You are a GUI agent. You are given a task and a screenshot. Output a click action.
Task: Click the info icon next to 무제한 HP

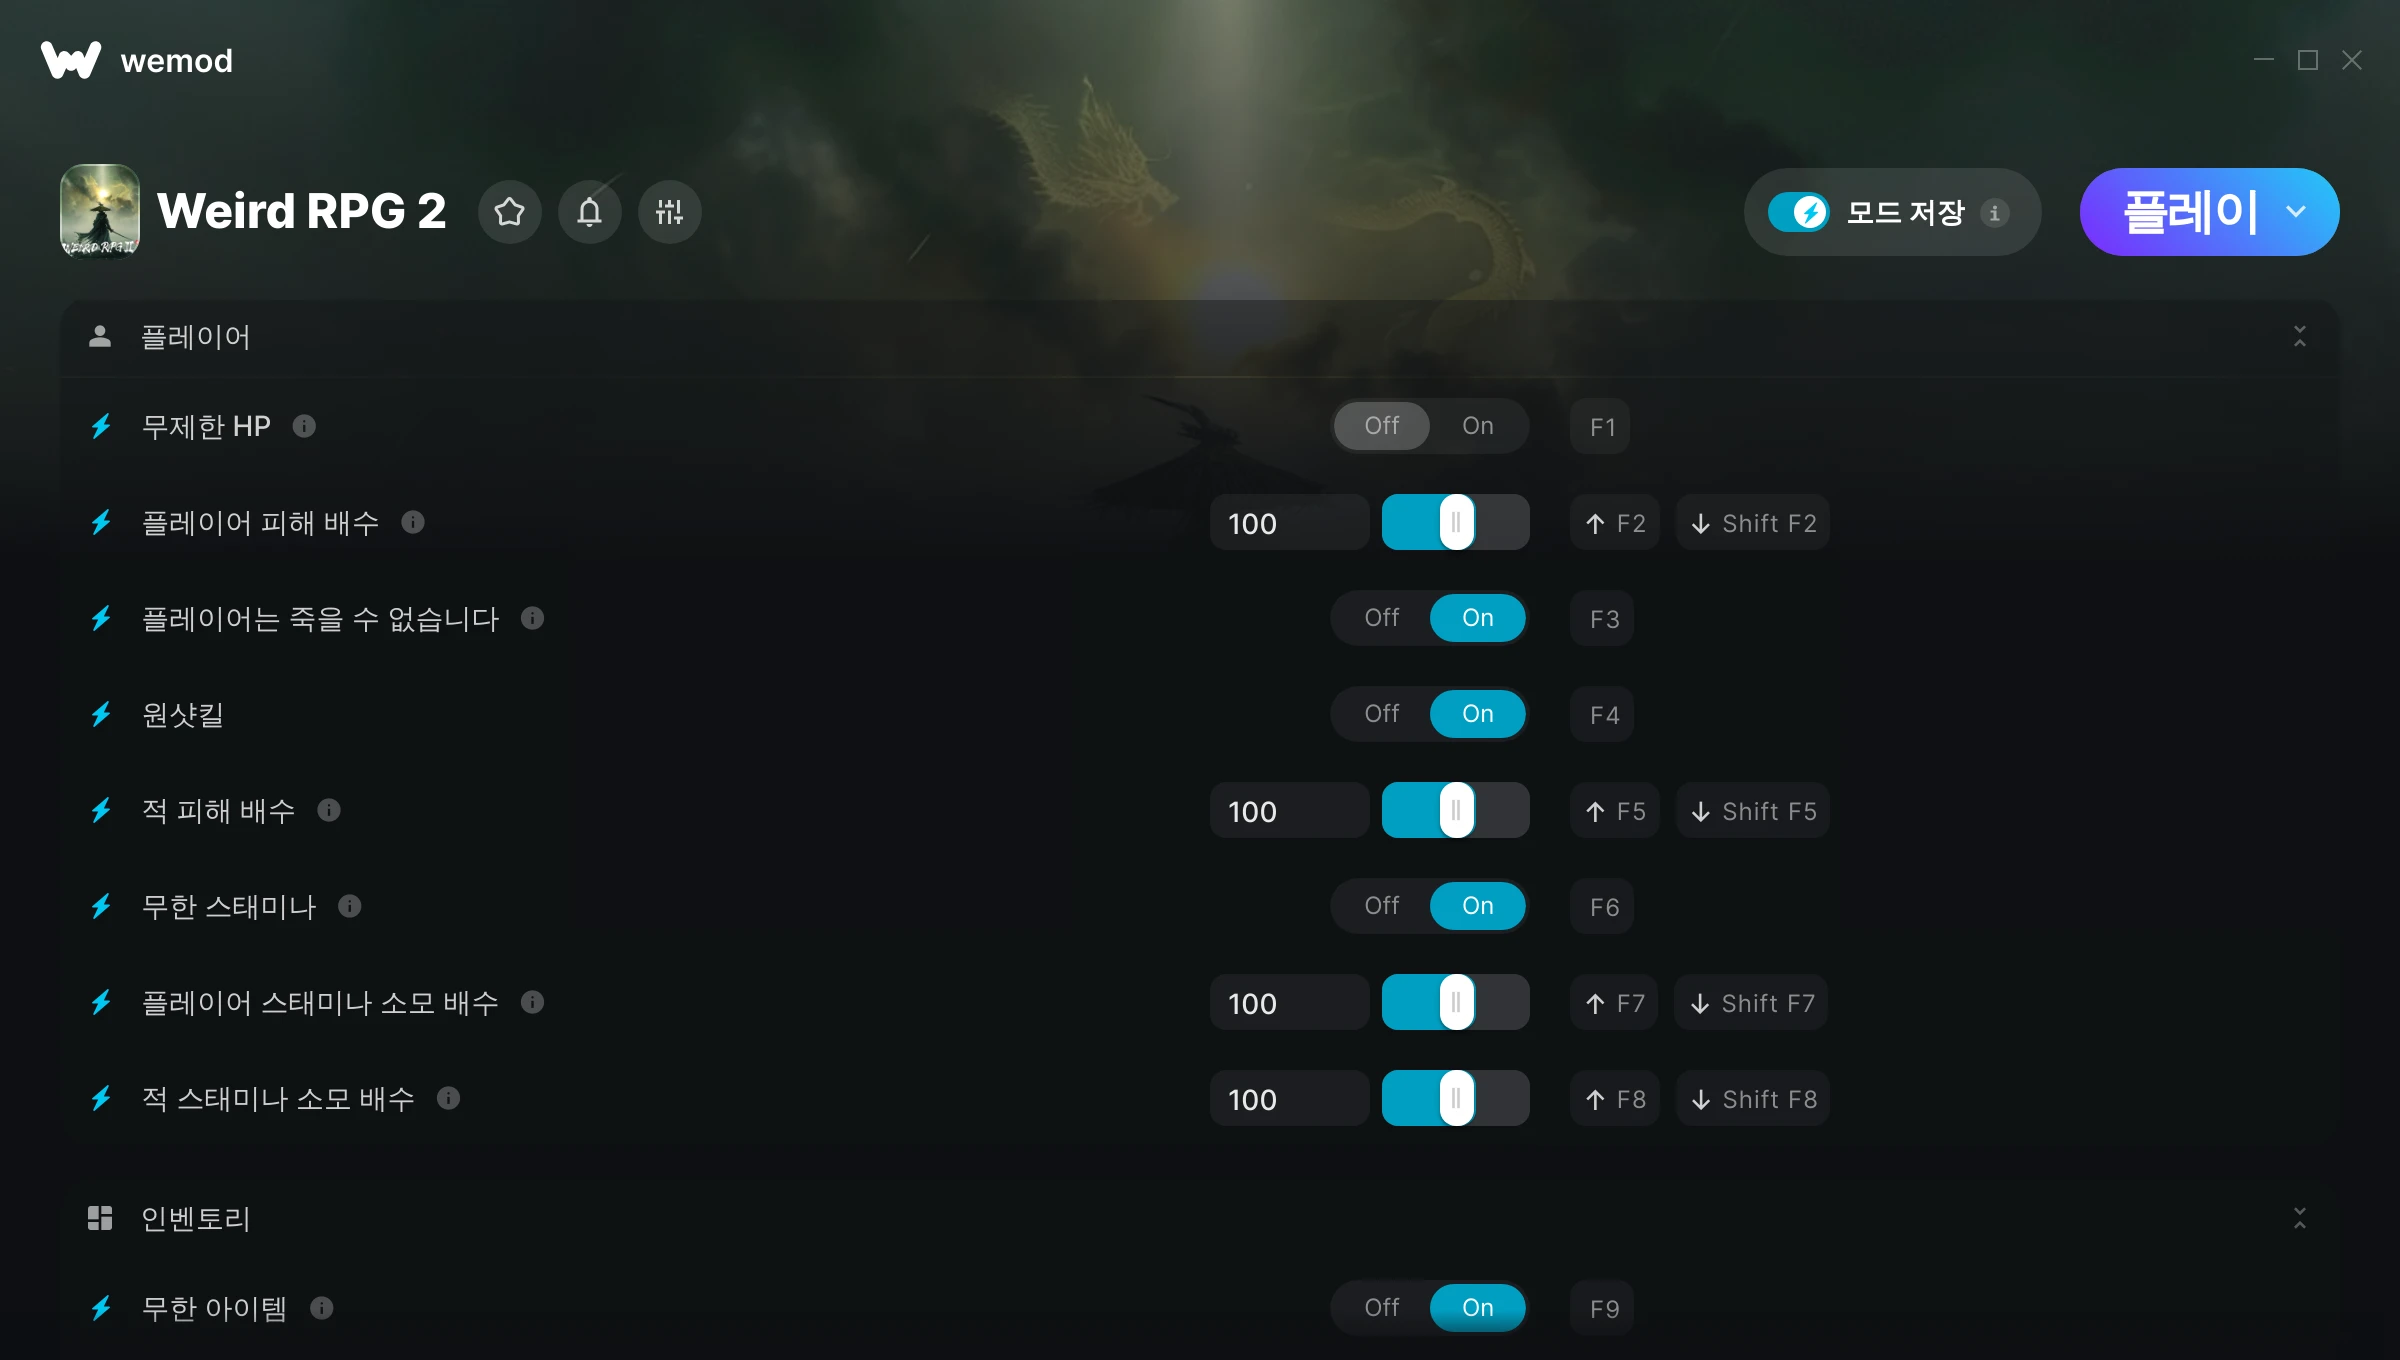point(305,427)
